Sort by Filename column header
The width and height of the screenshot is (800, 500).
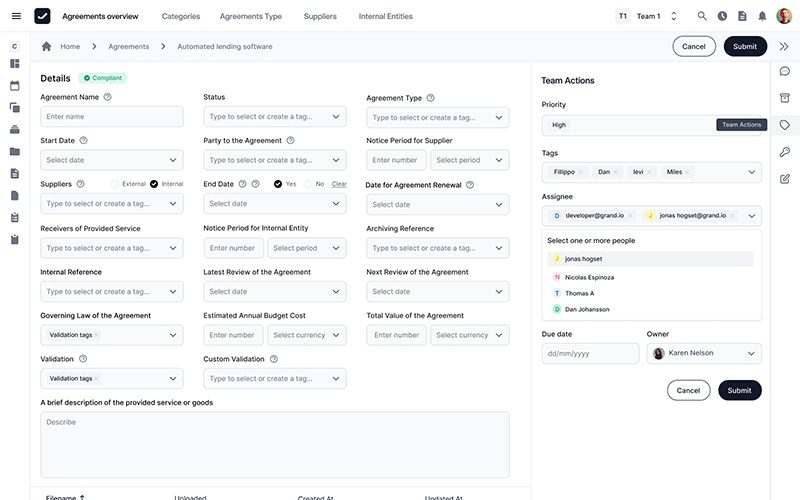point(65,497)
